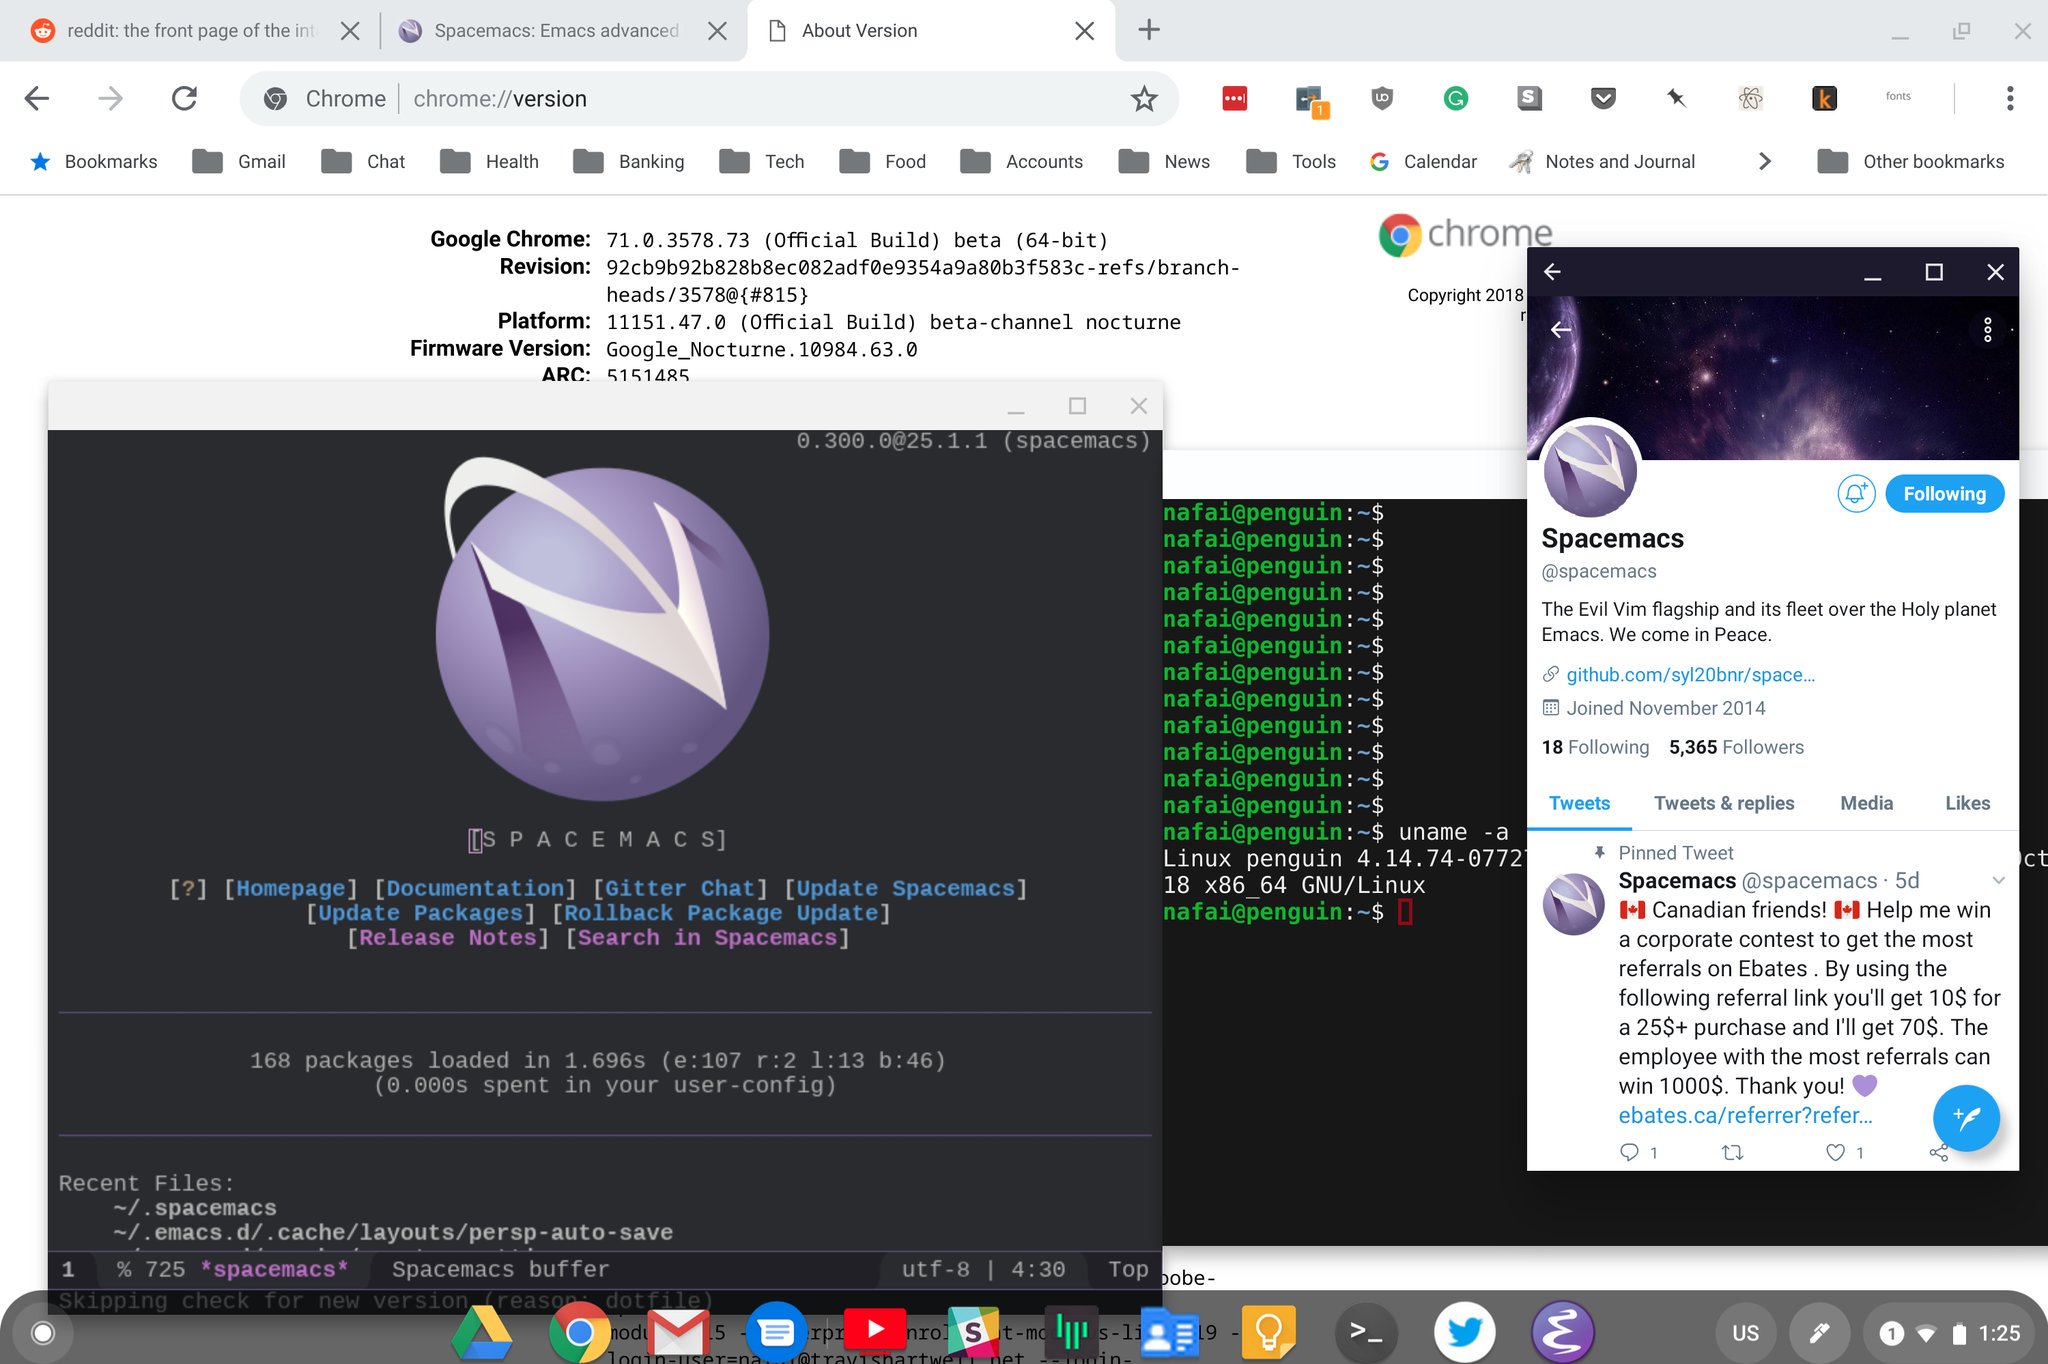Click the Gitter Chat link in Spacemacs
Viewport: 2048px width, 1364px height.
[679, 888]
